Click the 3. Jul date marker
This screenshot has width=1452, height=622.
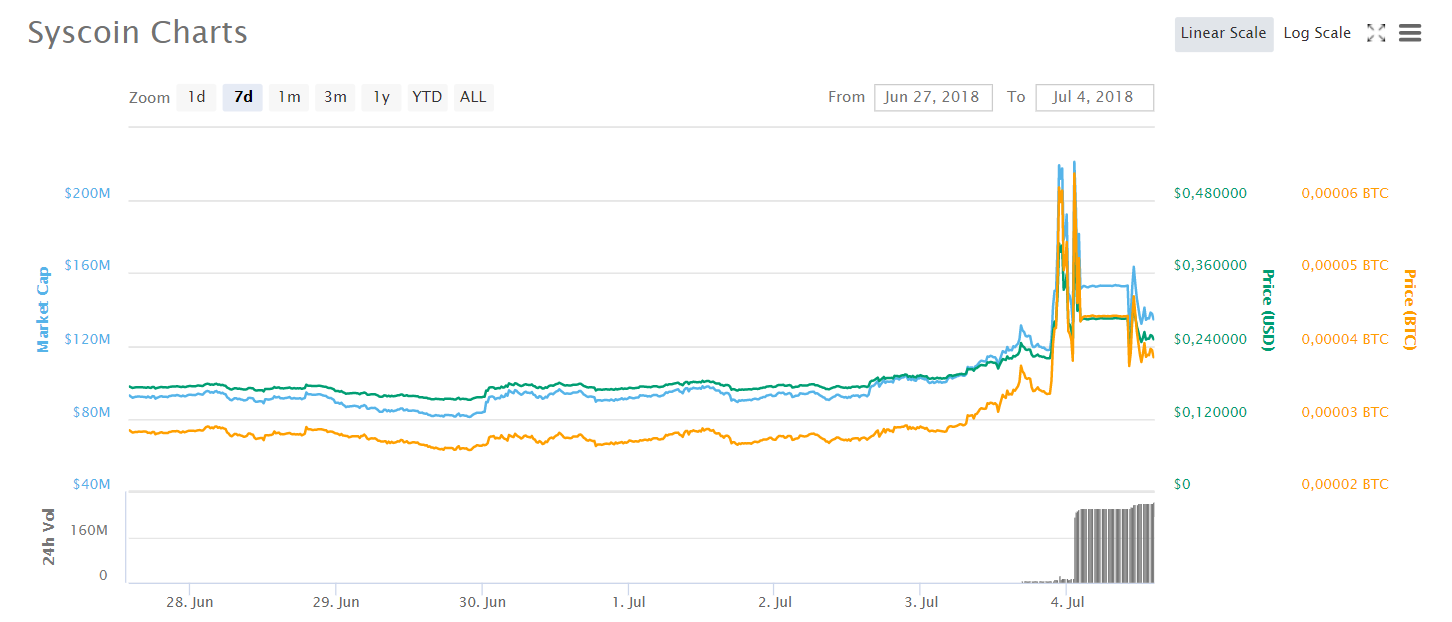tap(922, 602)
